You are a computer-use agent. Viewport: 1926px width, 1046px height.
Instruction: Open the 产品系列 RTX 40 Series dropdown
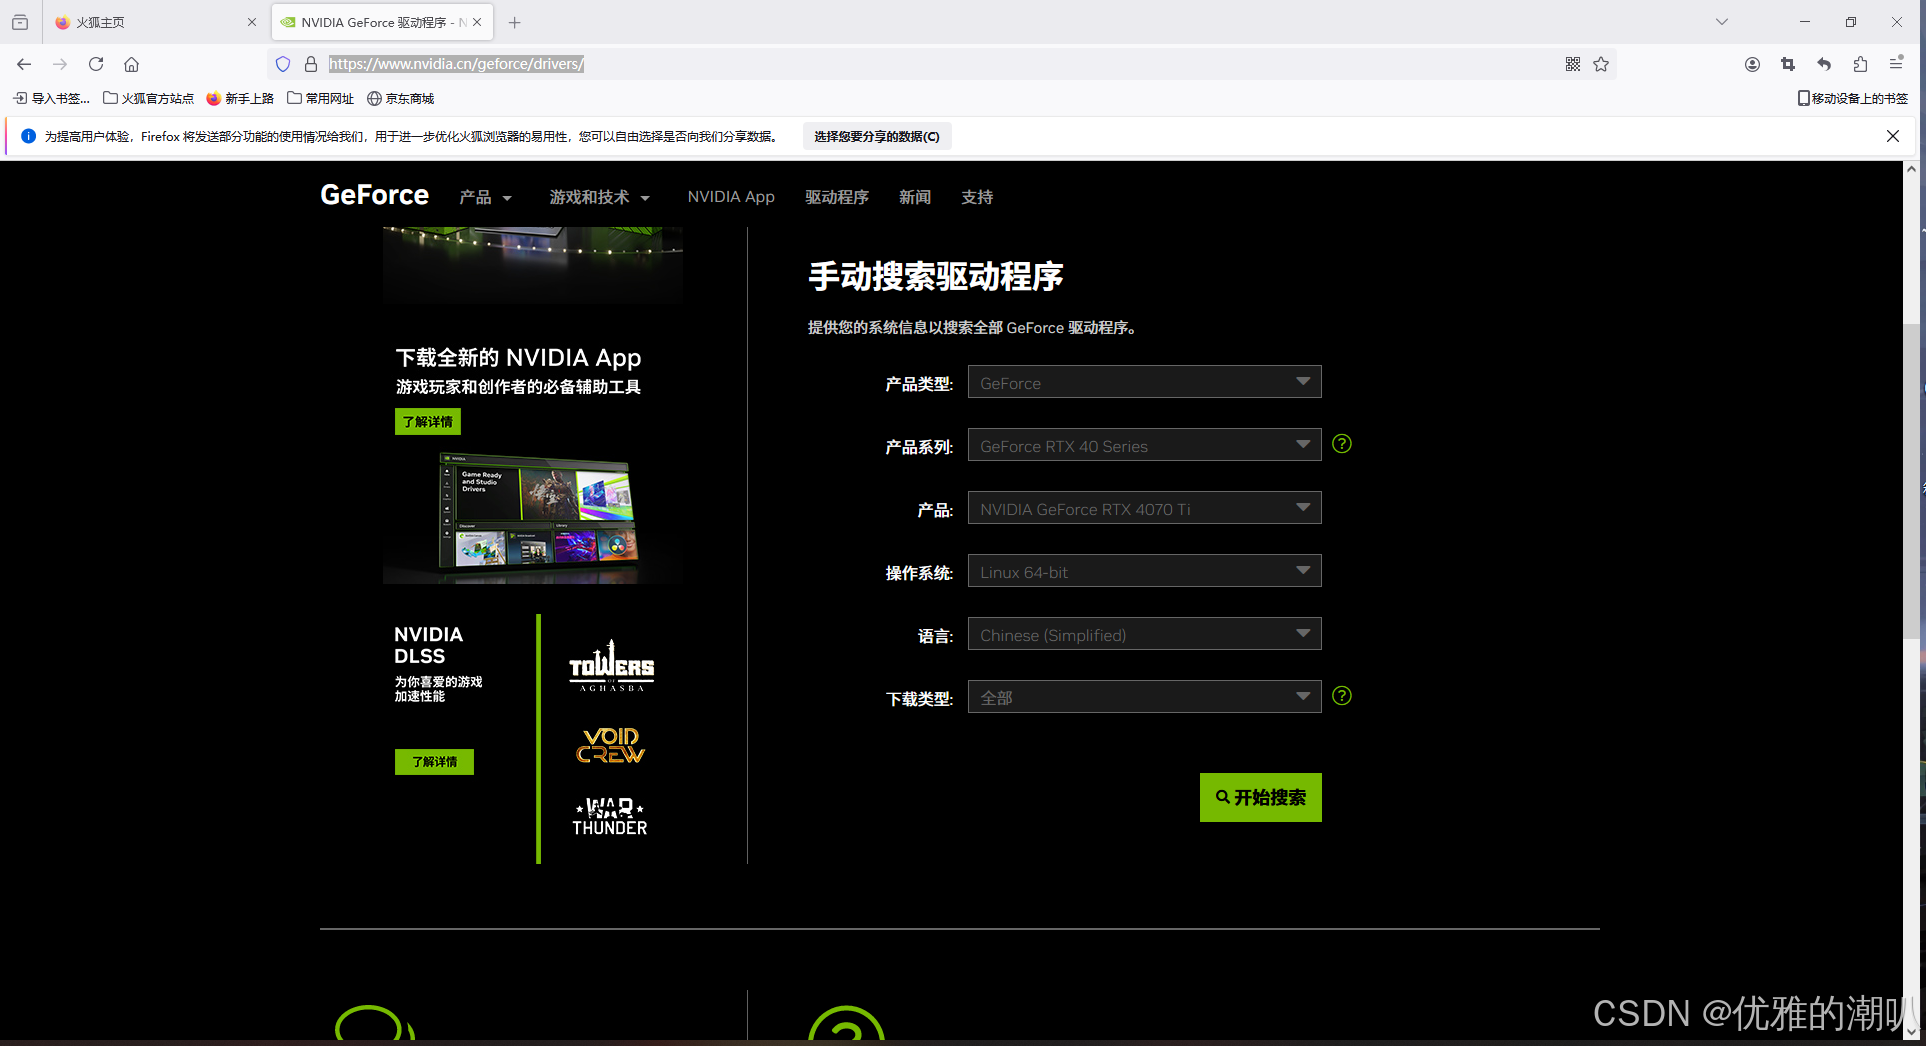[x=1144, y=445]
